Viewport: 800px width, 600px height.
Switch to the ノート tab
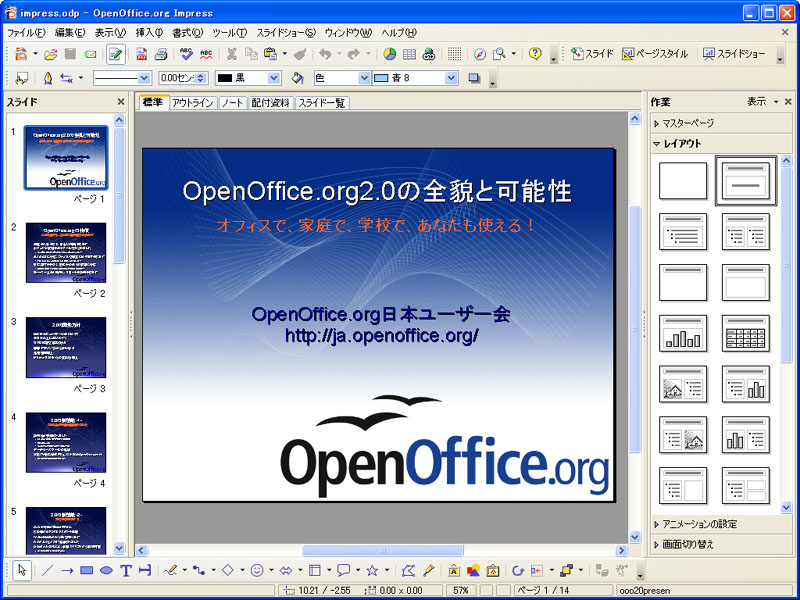232,103
